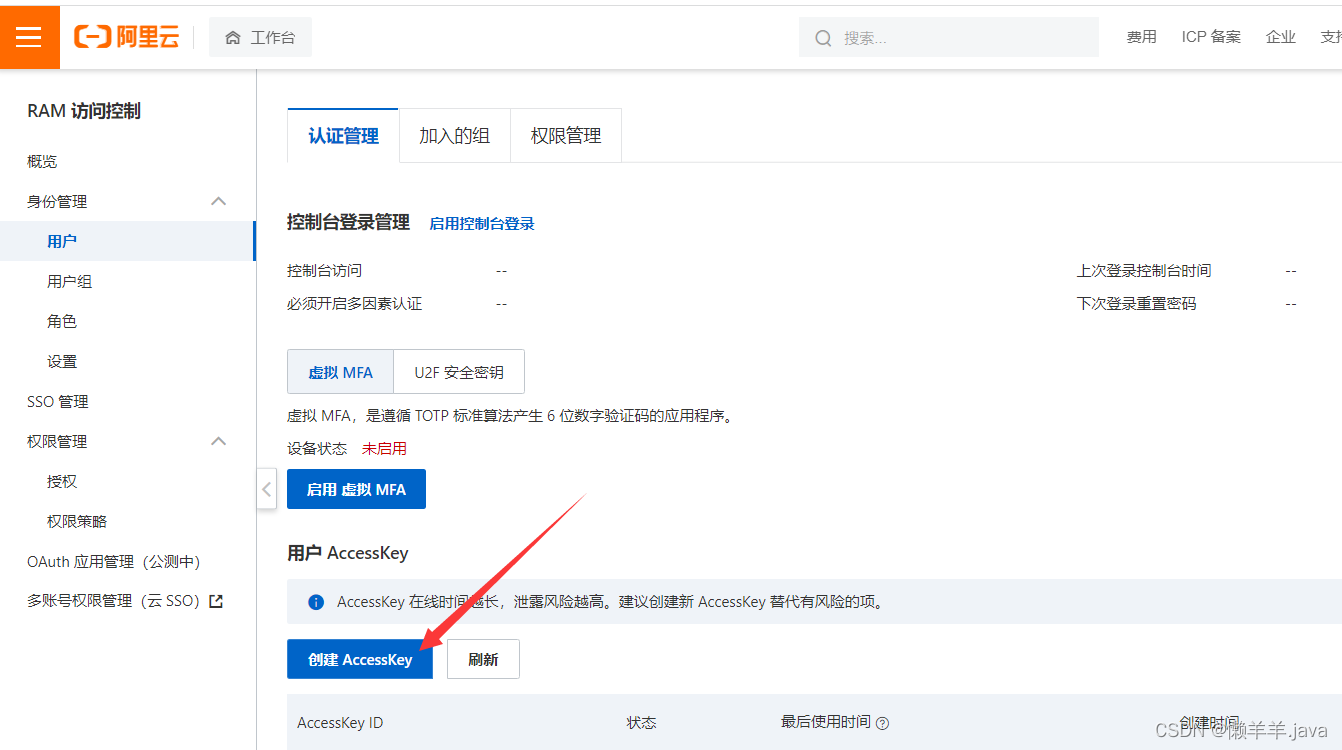Click external link icon beside 多账号权限管理
Viewport: 1342px width, 750px height.
(215, 601)
